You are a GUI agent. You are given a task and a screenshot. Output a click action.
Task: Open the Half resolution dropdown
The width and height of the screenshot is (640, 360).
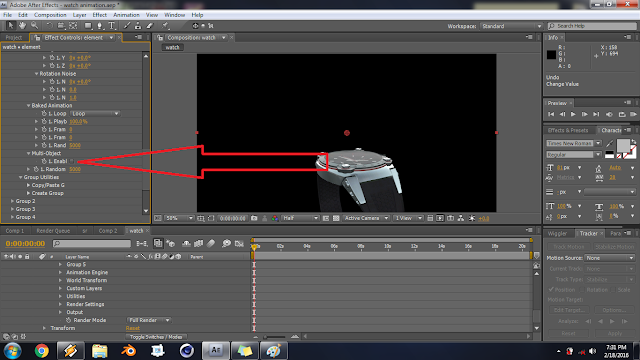click(x=300, y=218)
